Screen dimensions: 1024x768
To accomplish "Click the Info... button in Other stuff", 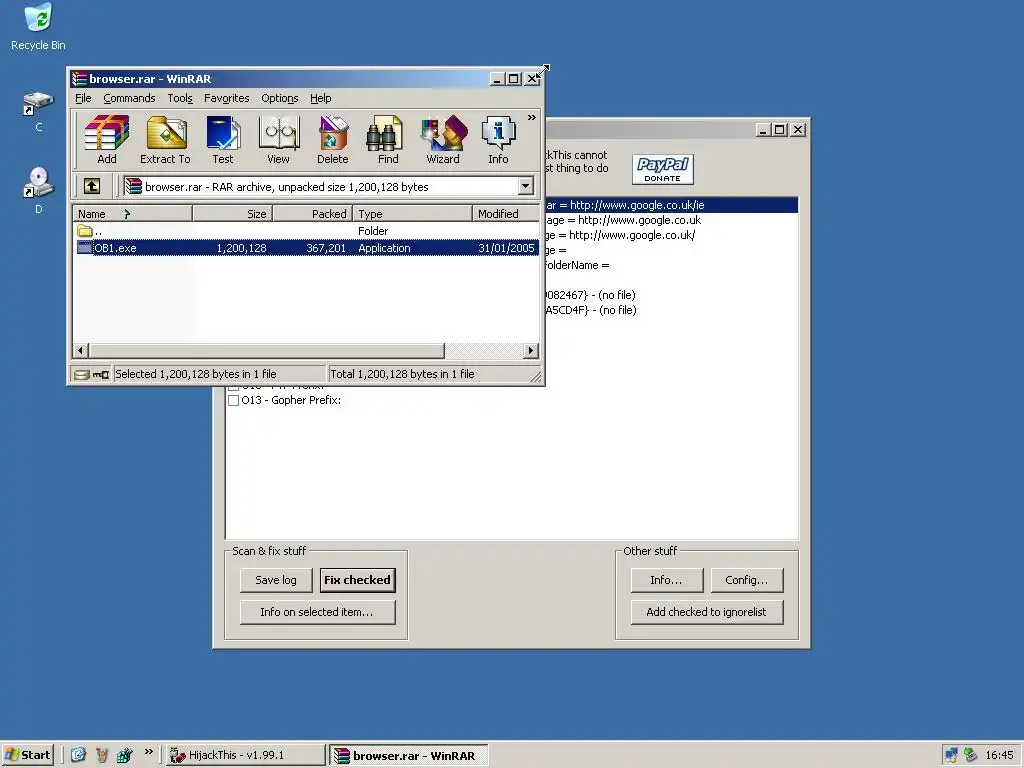I will (666, 580).
